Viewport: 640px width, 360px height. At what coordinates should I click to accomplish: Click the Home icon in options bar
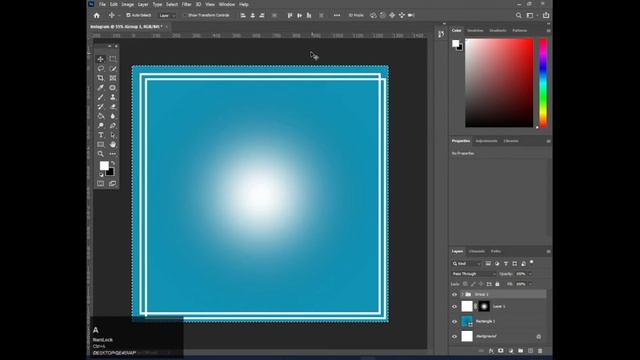point(97,16)
